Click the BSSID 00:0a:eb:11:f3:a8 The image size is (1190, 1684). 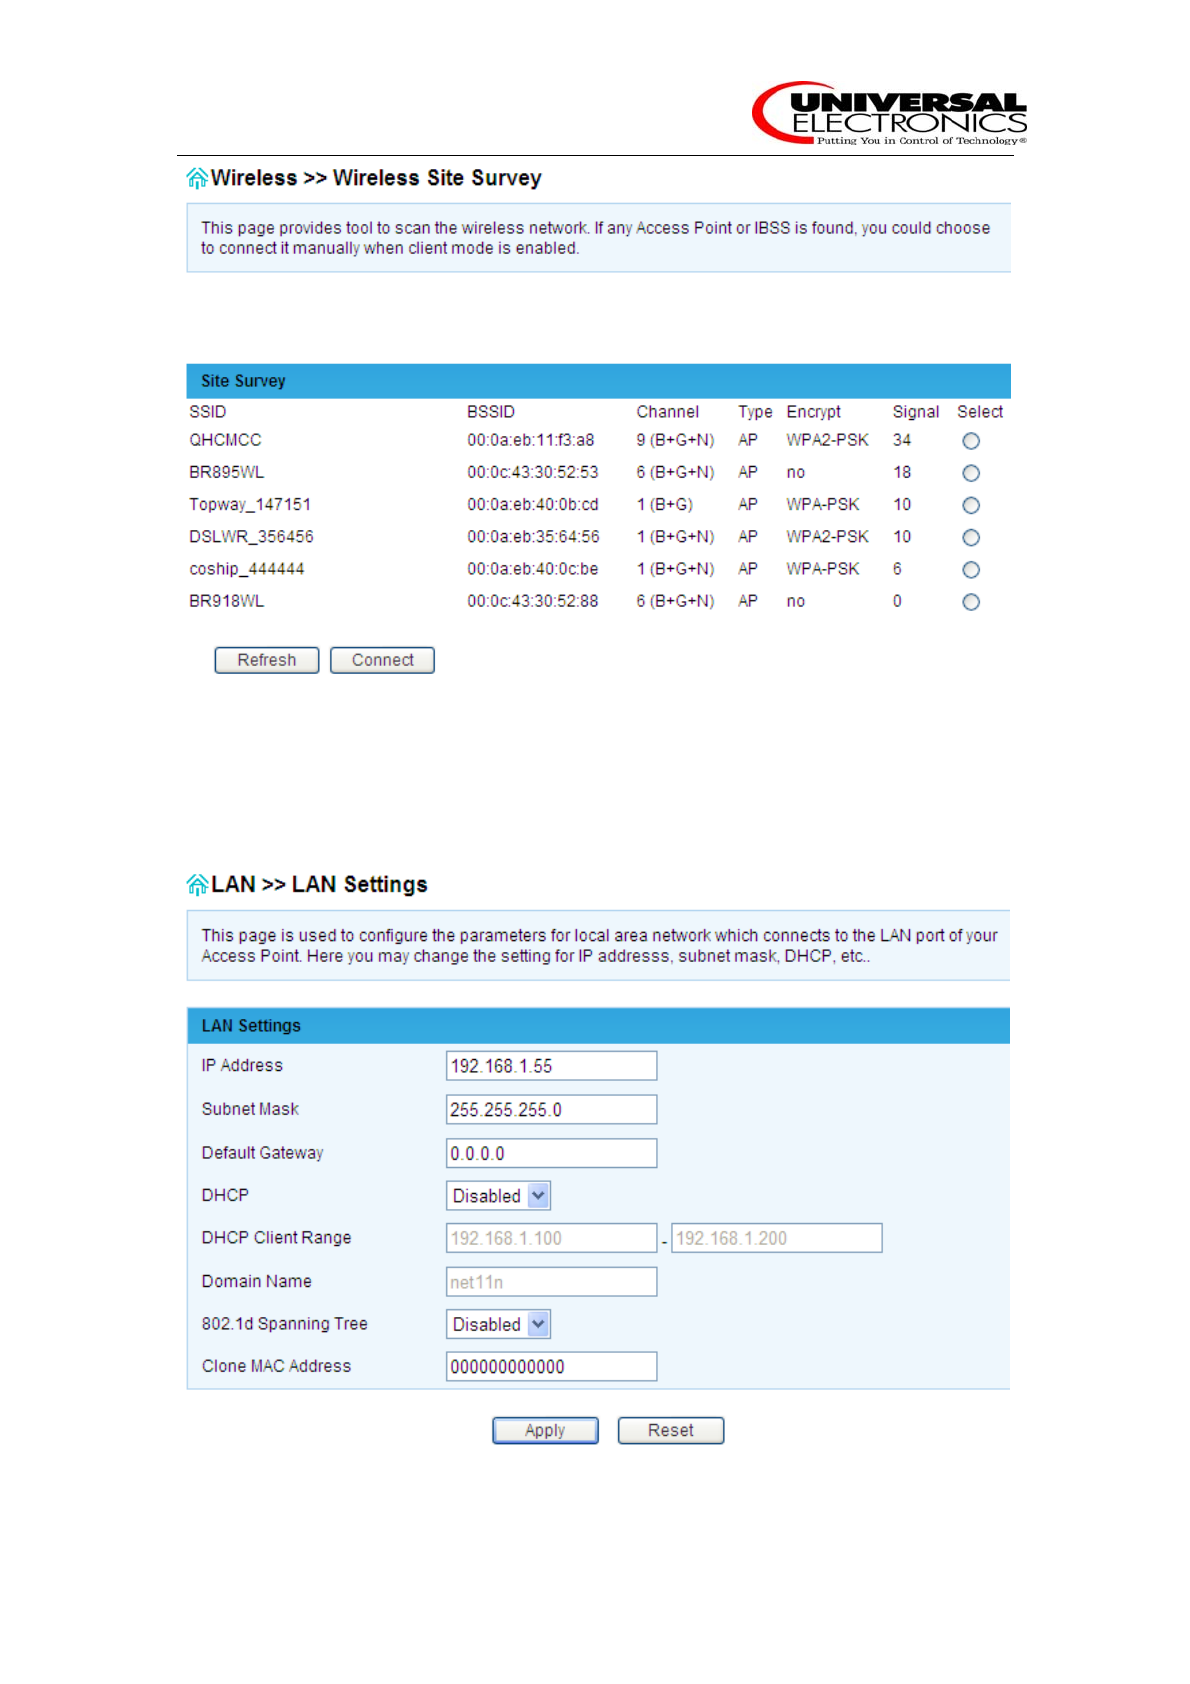pyautogui.click(x=531, y=440)
